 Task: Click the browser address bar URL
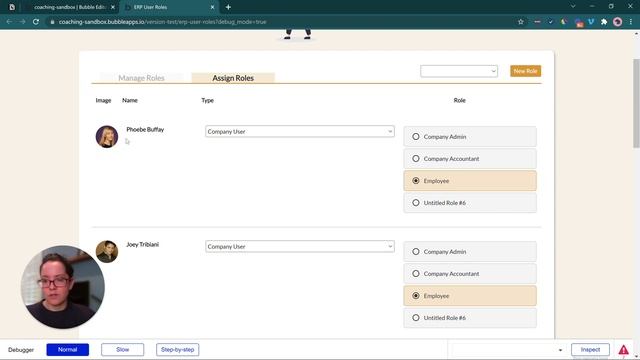[x=162, y=22]
